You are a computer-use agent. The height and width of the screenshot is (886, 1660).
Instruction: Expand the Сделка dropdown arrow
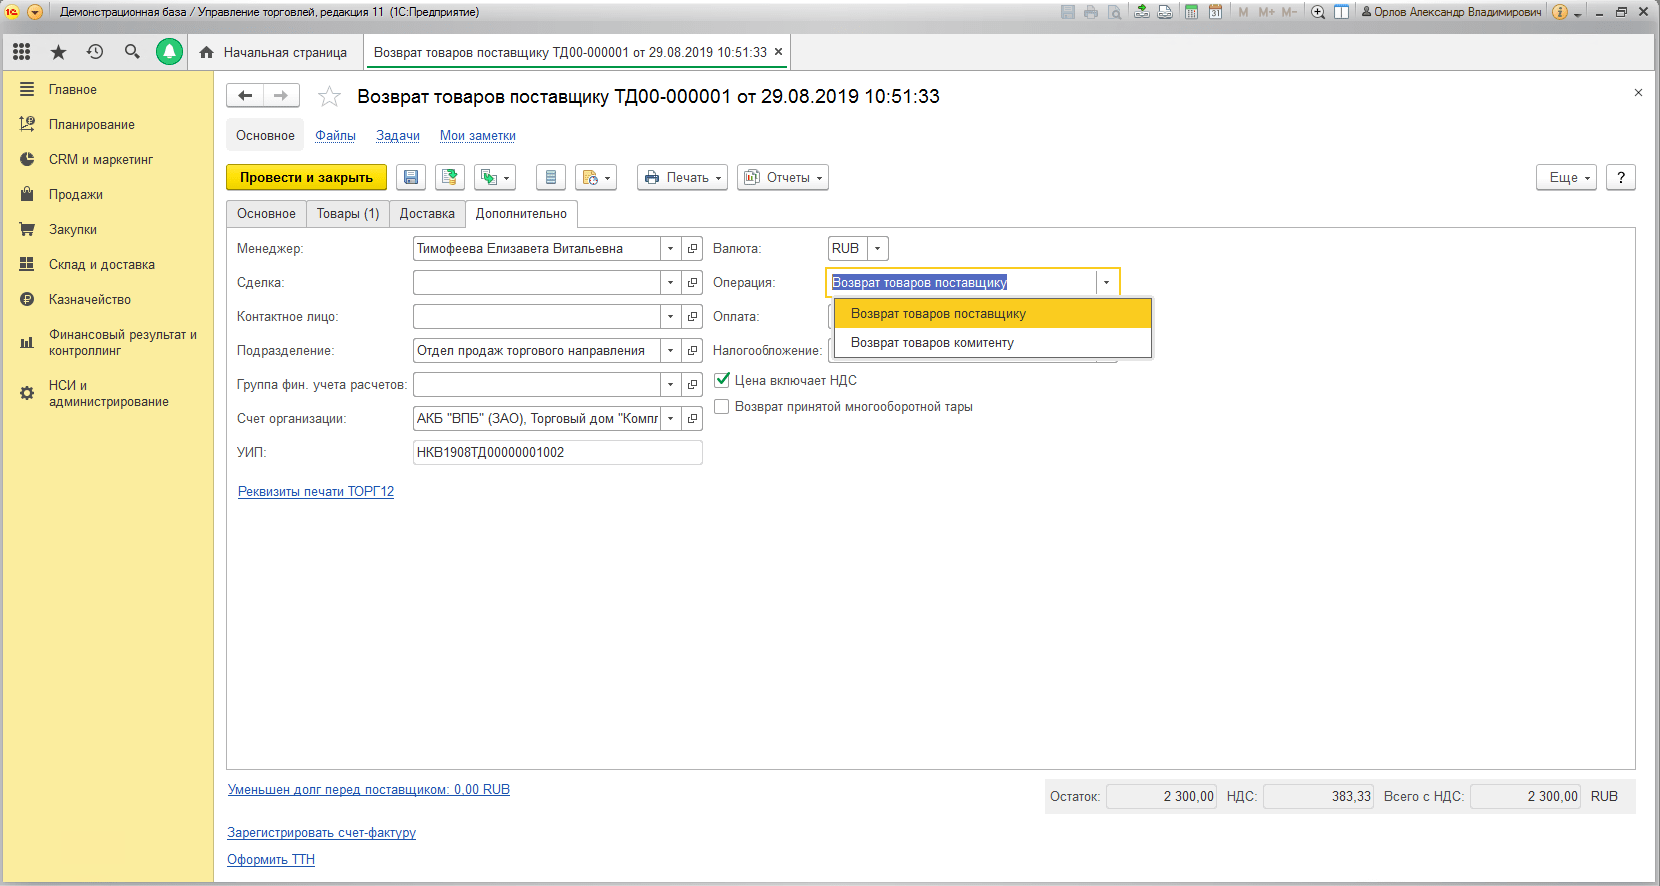[x=670, y=283]
